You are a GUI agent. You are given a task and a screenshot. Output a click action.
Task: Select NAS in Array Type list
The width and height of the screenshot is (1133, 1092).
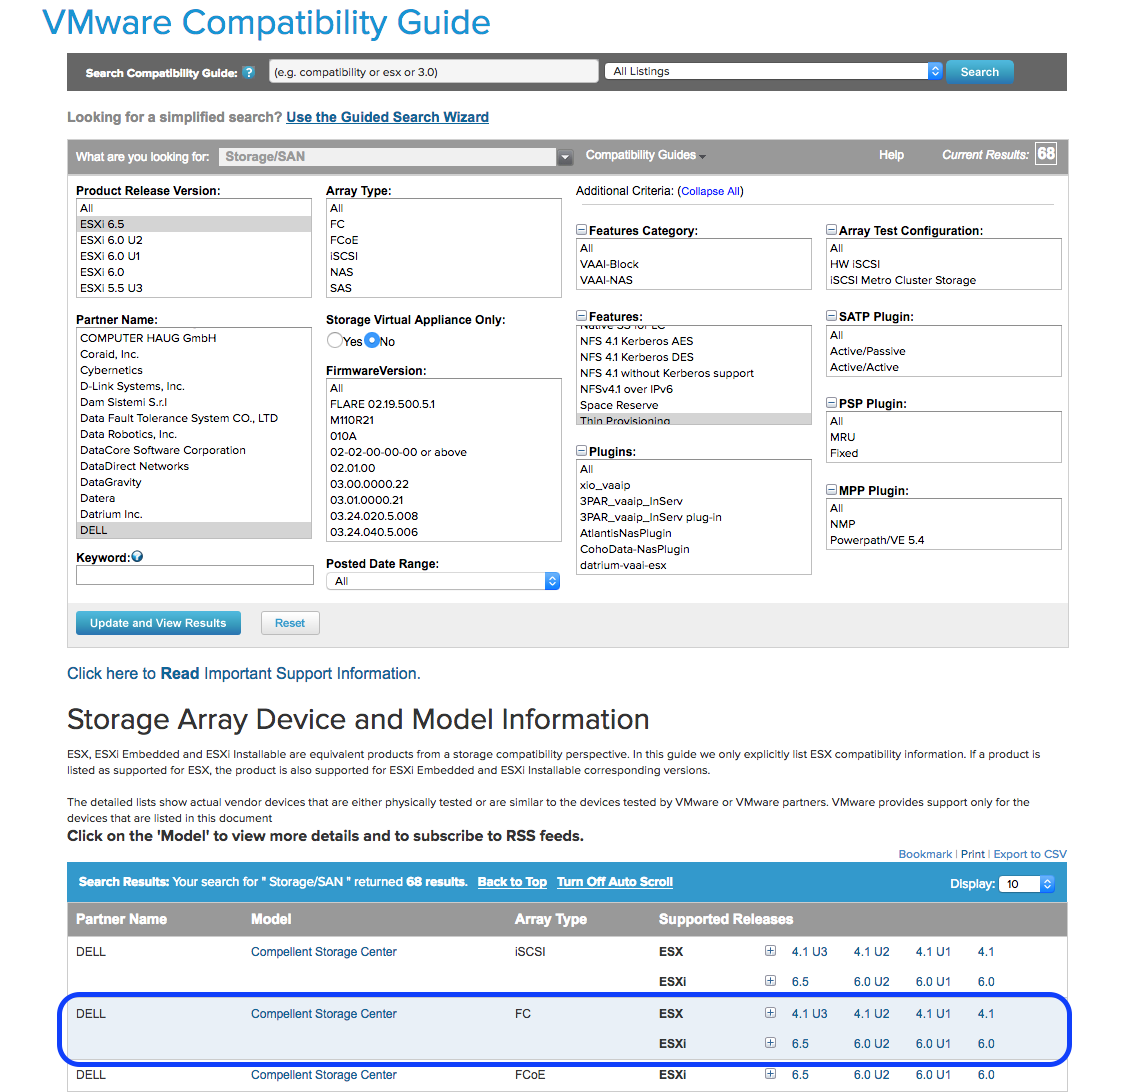[x=444, y=272]
